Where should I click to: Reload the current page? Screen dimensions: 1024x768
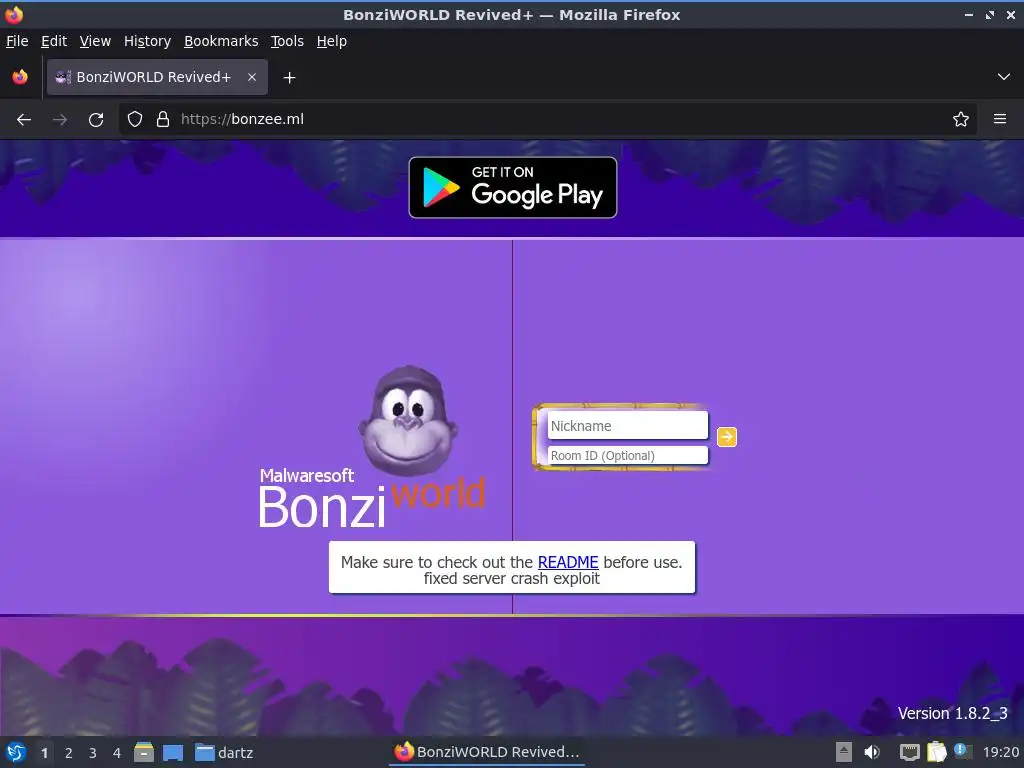click(96, 120)
